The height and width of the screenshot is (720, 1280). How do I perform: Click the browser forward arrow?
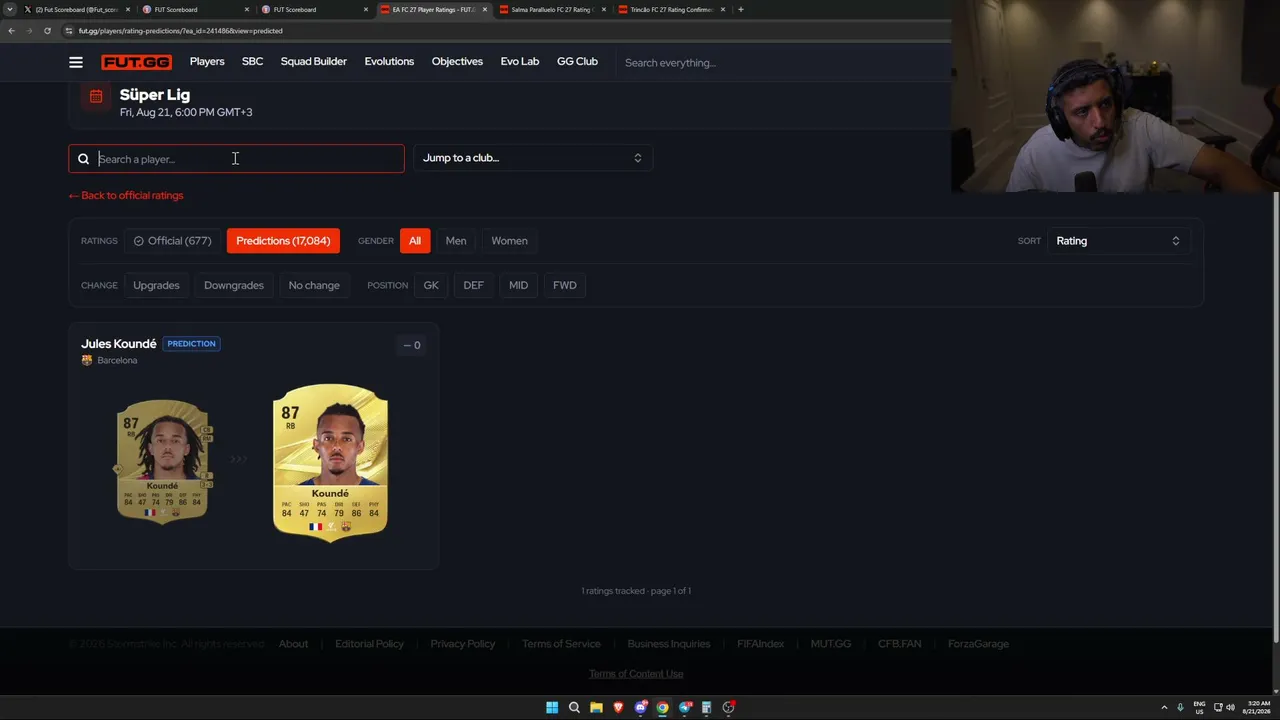28,31
